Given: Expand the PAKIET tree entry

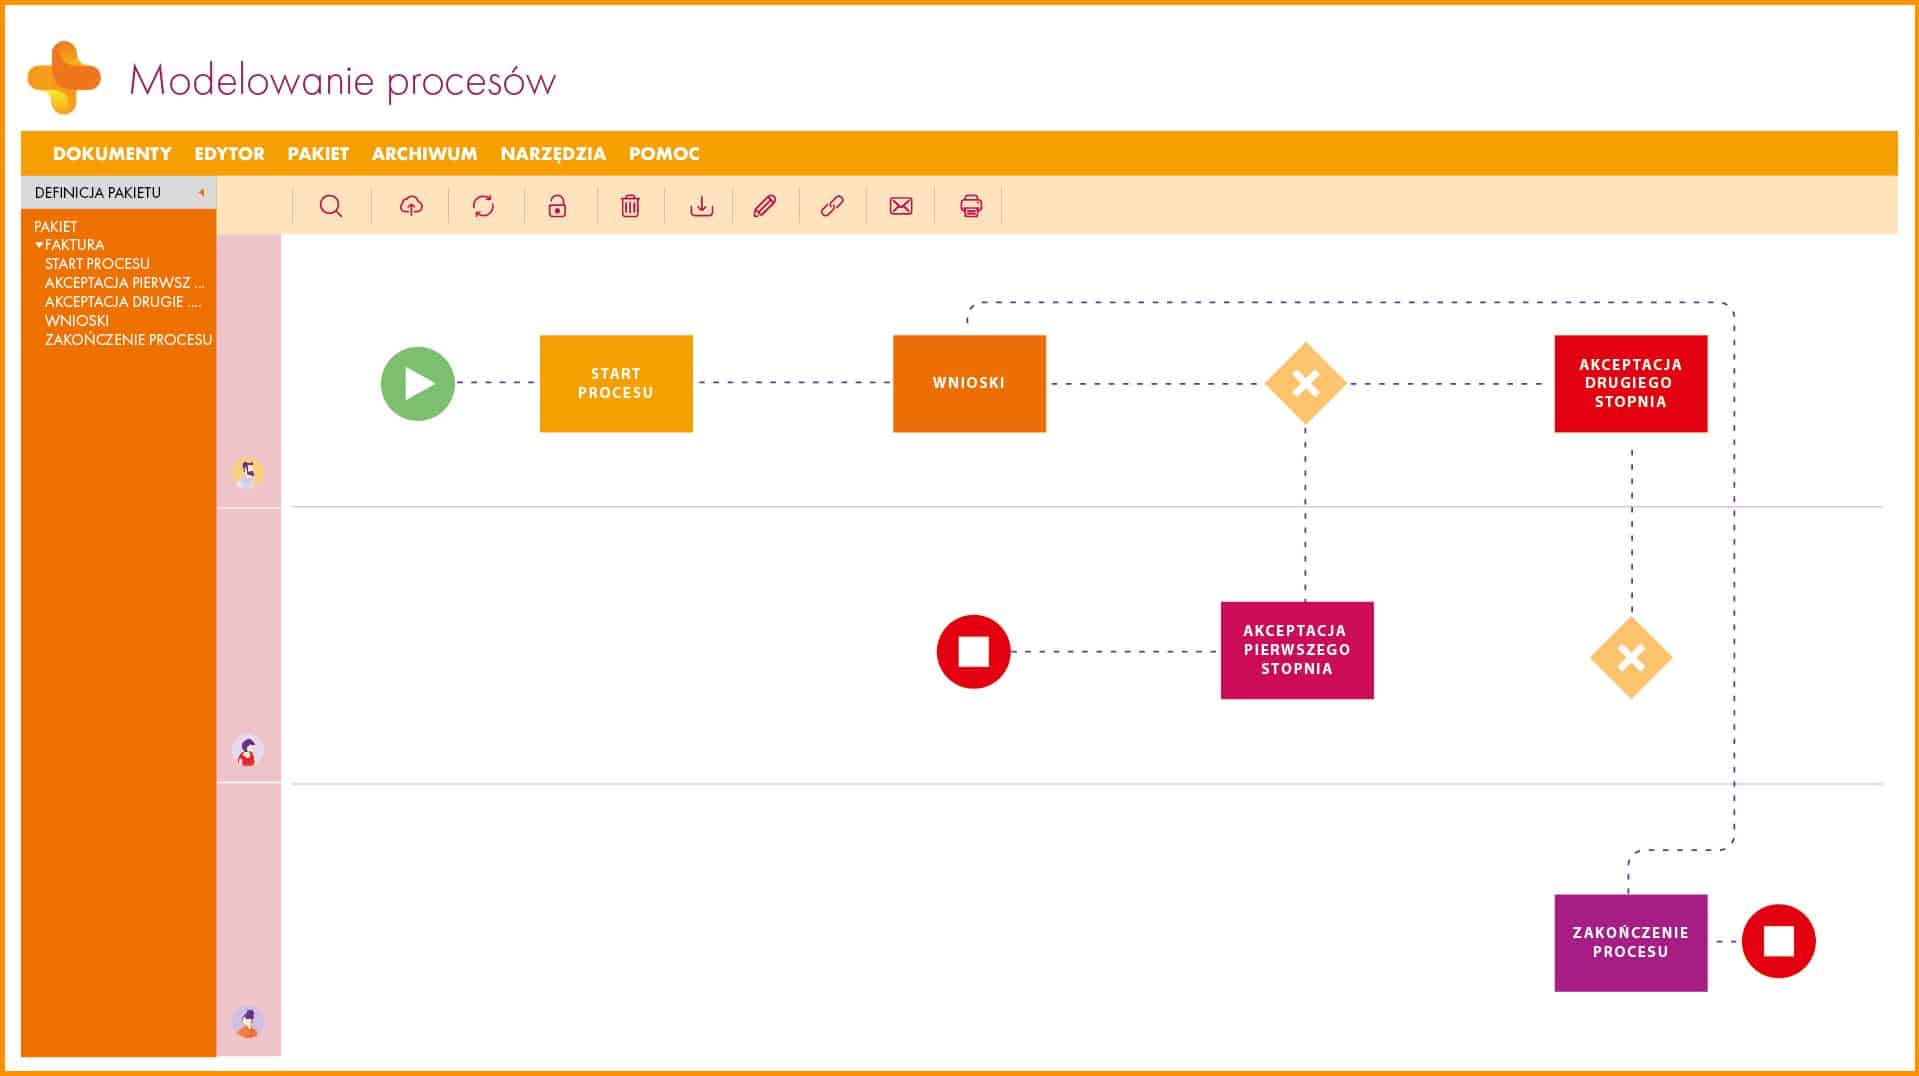Looking at the screenshot, I should coord(55,226).
